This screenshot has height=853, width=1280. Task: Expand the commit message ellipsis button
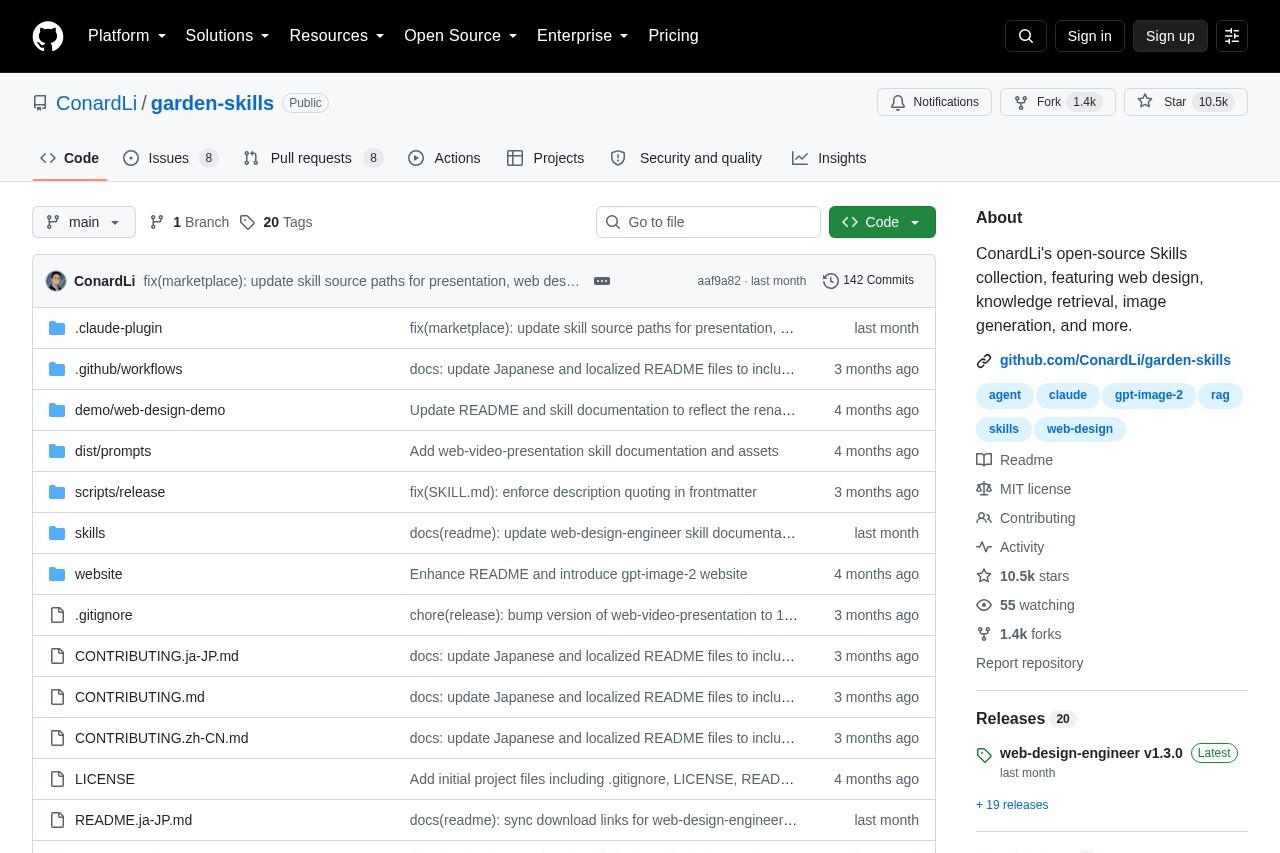[602, 281]
